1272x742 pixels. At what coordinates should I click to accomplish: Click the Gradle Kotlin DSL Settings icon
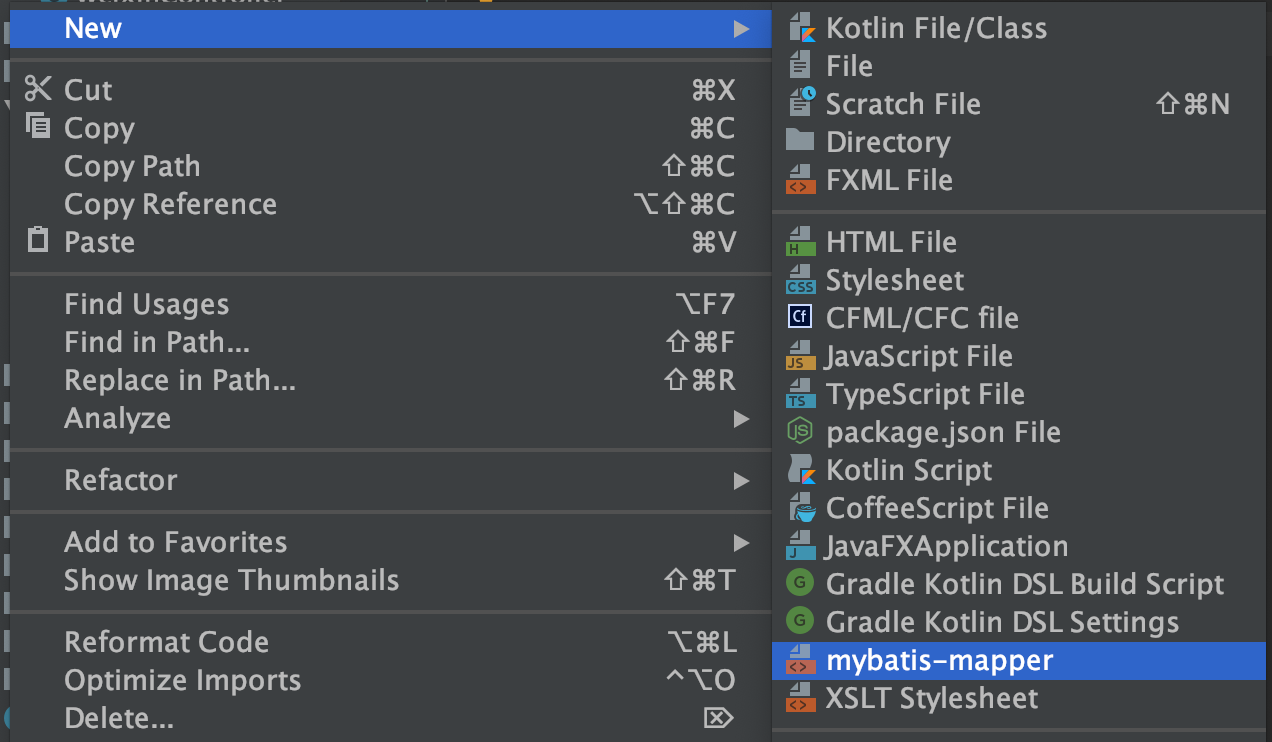point(801,622)
